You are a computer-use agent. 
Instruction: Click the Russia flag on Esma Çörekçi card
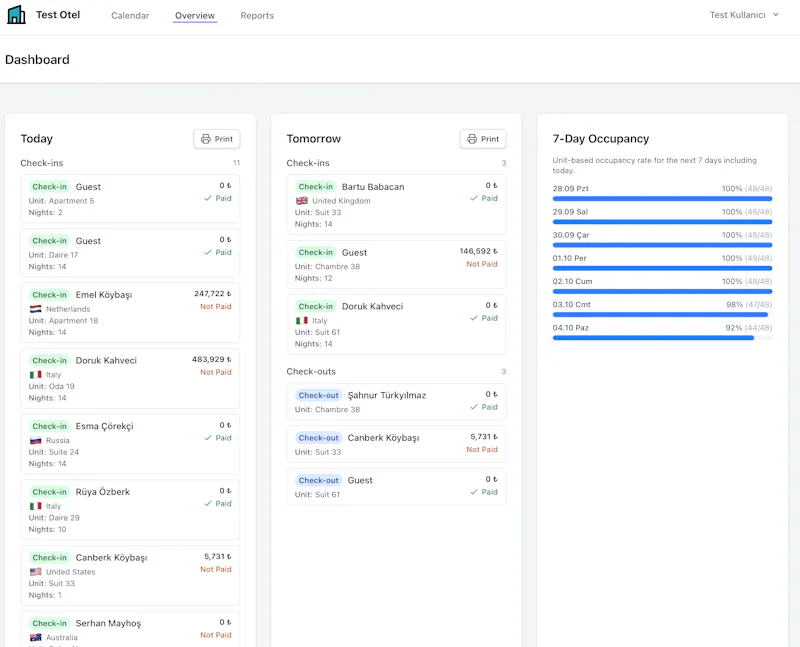pyautogui.click(x=36, y=440)
